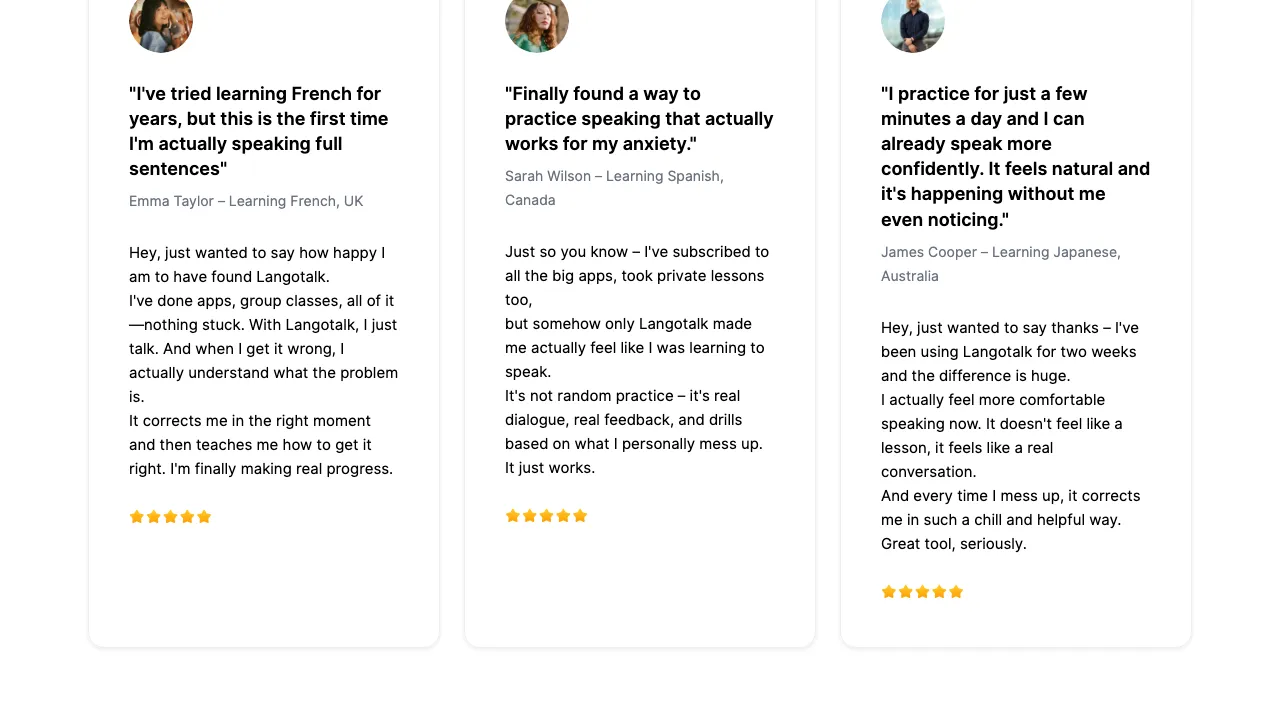The height and width of the screenshot is (720, 1280).
Task: Click the last star in Emma's rating
Action: 204,517
